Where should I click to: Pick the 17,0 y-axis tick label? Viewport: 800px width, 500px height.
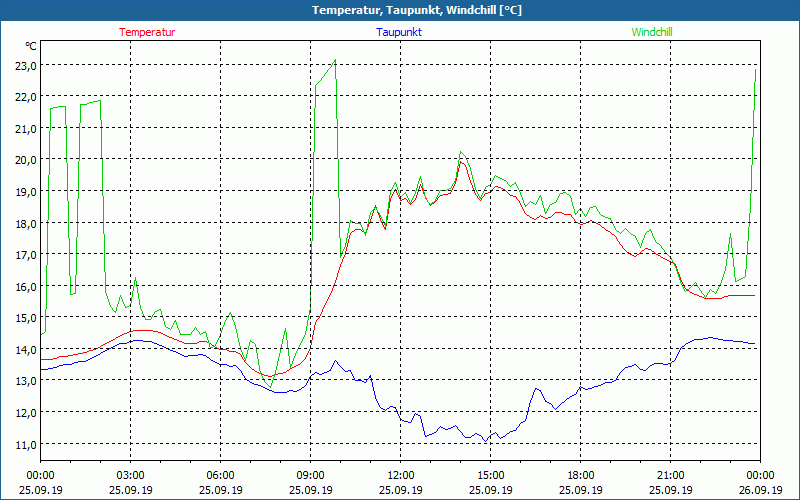[26, 255]
